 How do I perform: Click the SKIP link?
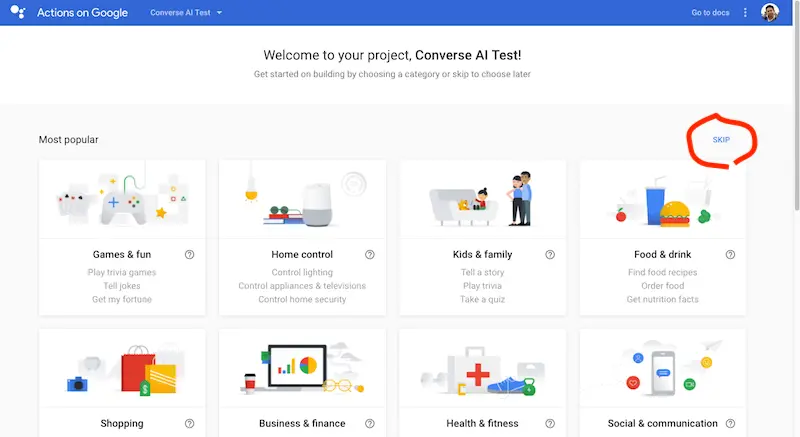tap(721, 140)
